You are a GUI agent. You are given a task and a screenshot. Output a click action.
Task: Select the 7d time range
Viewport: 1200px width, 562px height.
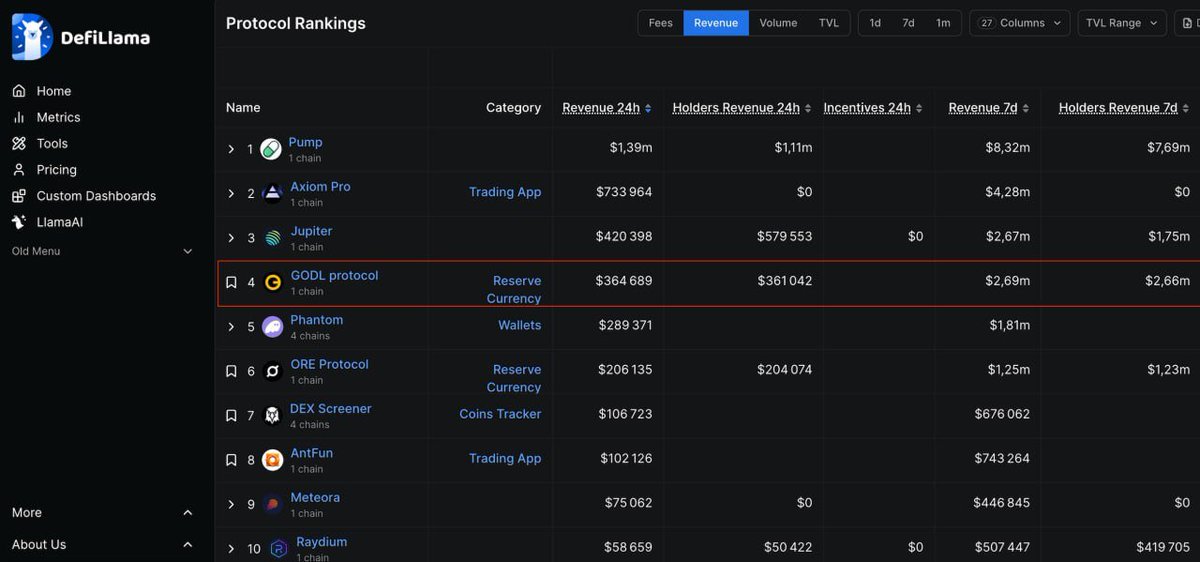pos(908,23)
